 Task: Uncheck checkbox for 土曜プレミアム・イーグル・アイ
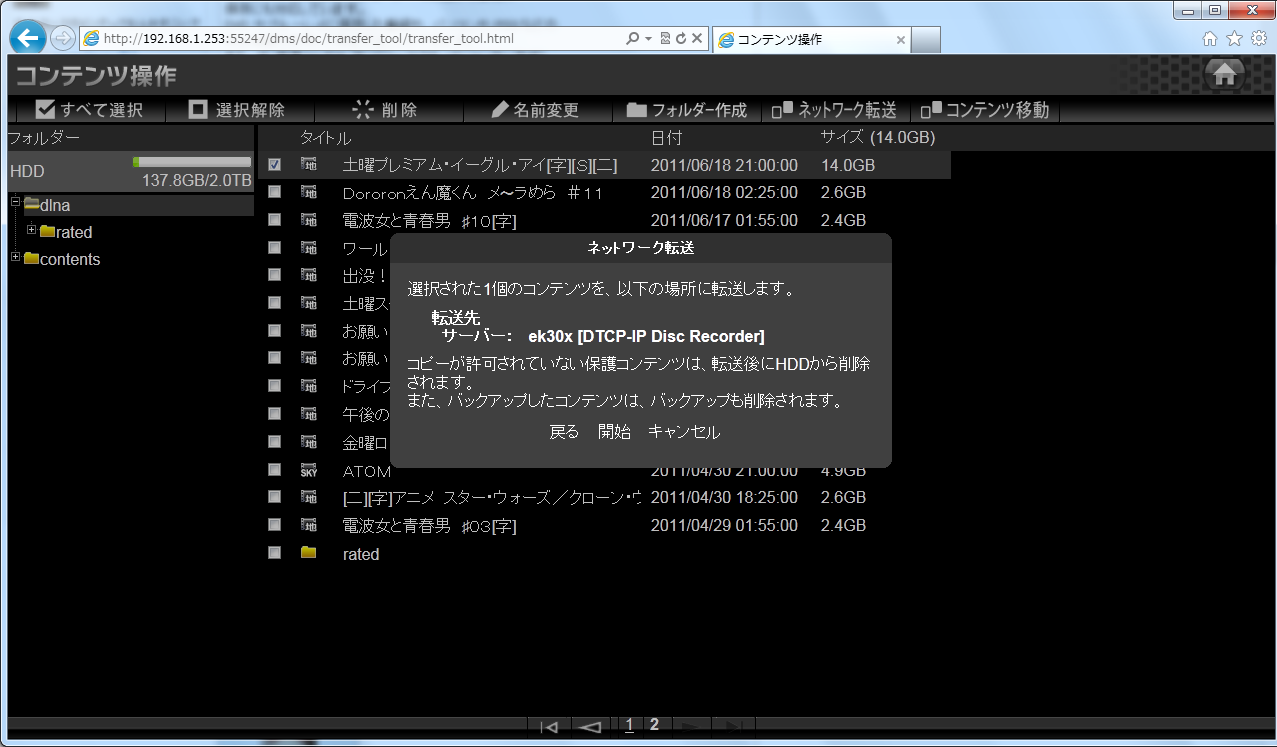point(274,165)
